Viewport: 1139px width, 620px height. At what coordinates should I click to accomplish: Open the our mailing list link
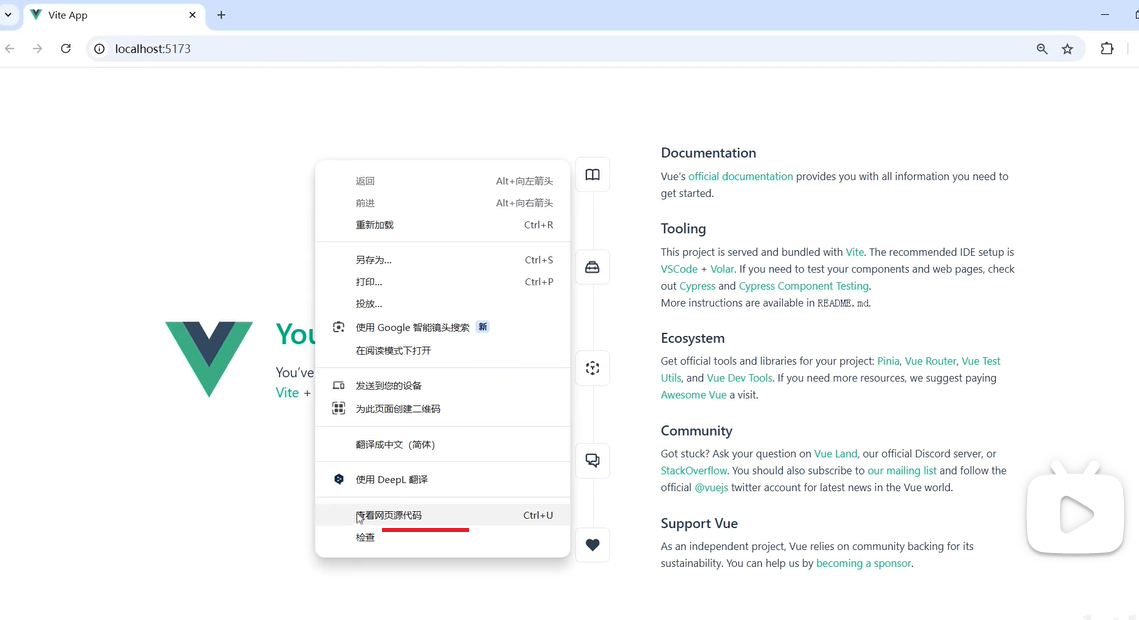click(x=901, y=470)
